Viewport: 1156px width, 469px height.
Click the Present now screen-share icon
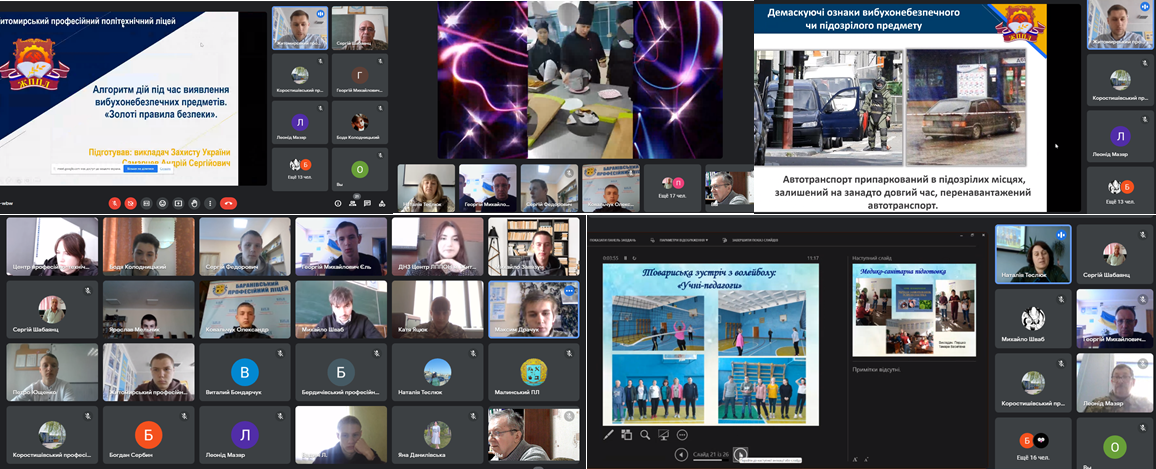(179, 203)
